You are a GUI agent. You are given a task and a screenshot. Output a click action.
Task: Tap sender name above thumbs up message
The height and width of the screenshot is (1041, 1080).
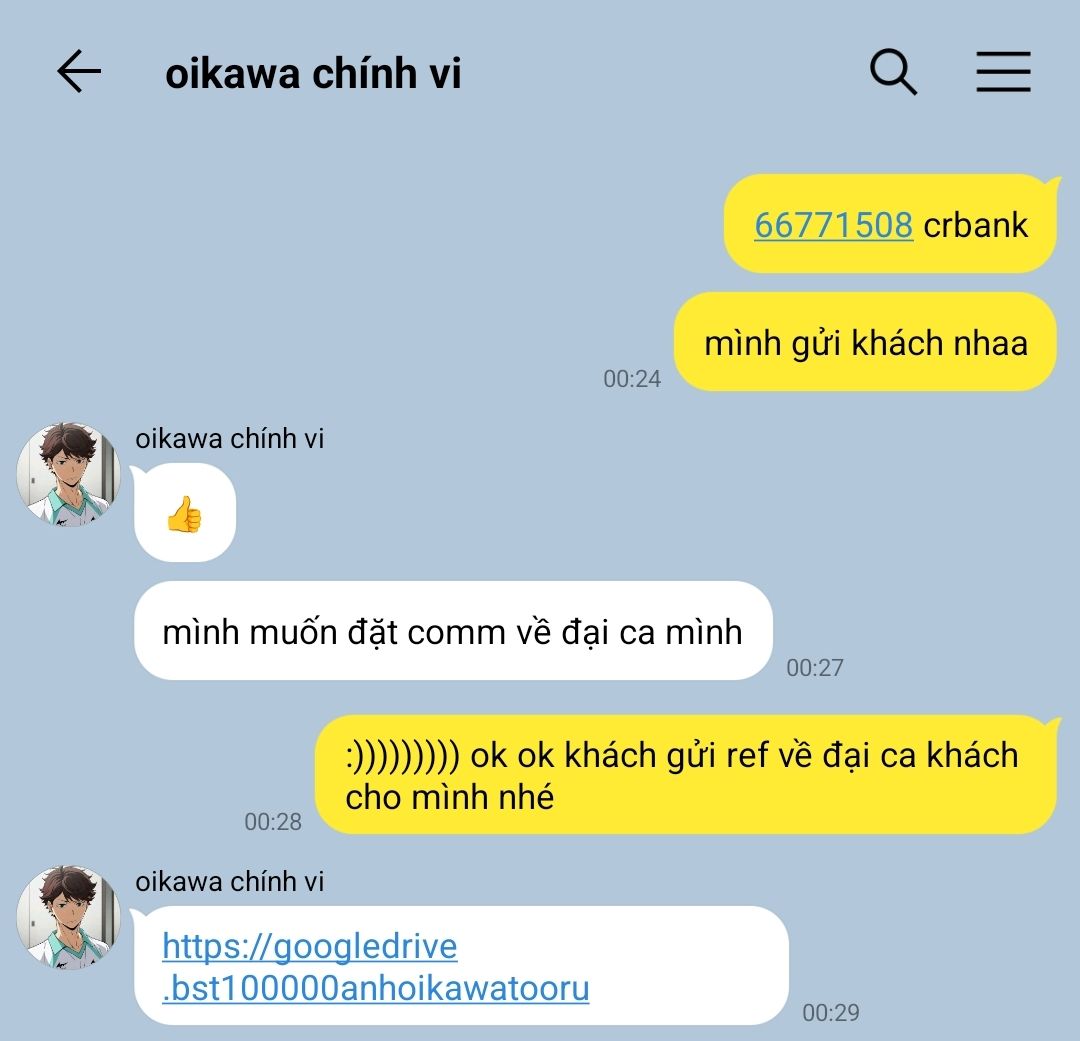tap(229, 439)
